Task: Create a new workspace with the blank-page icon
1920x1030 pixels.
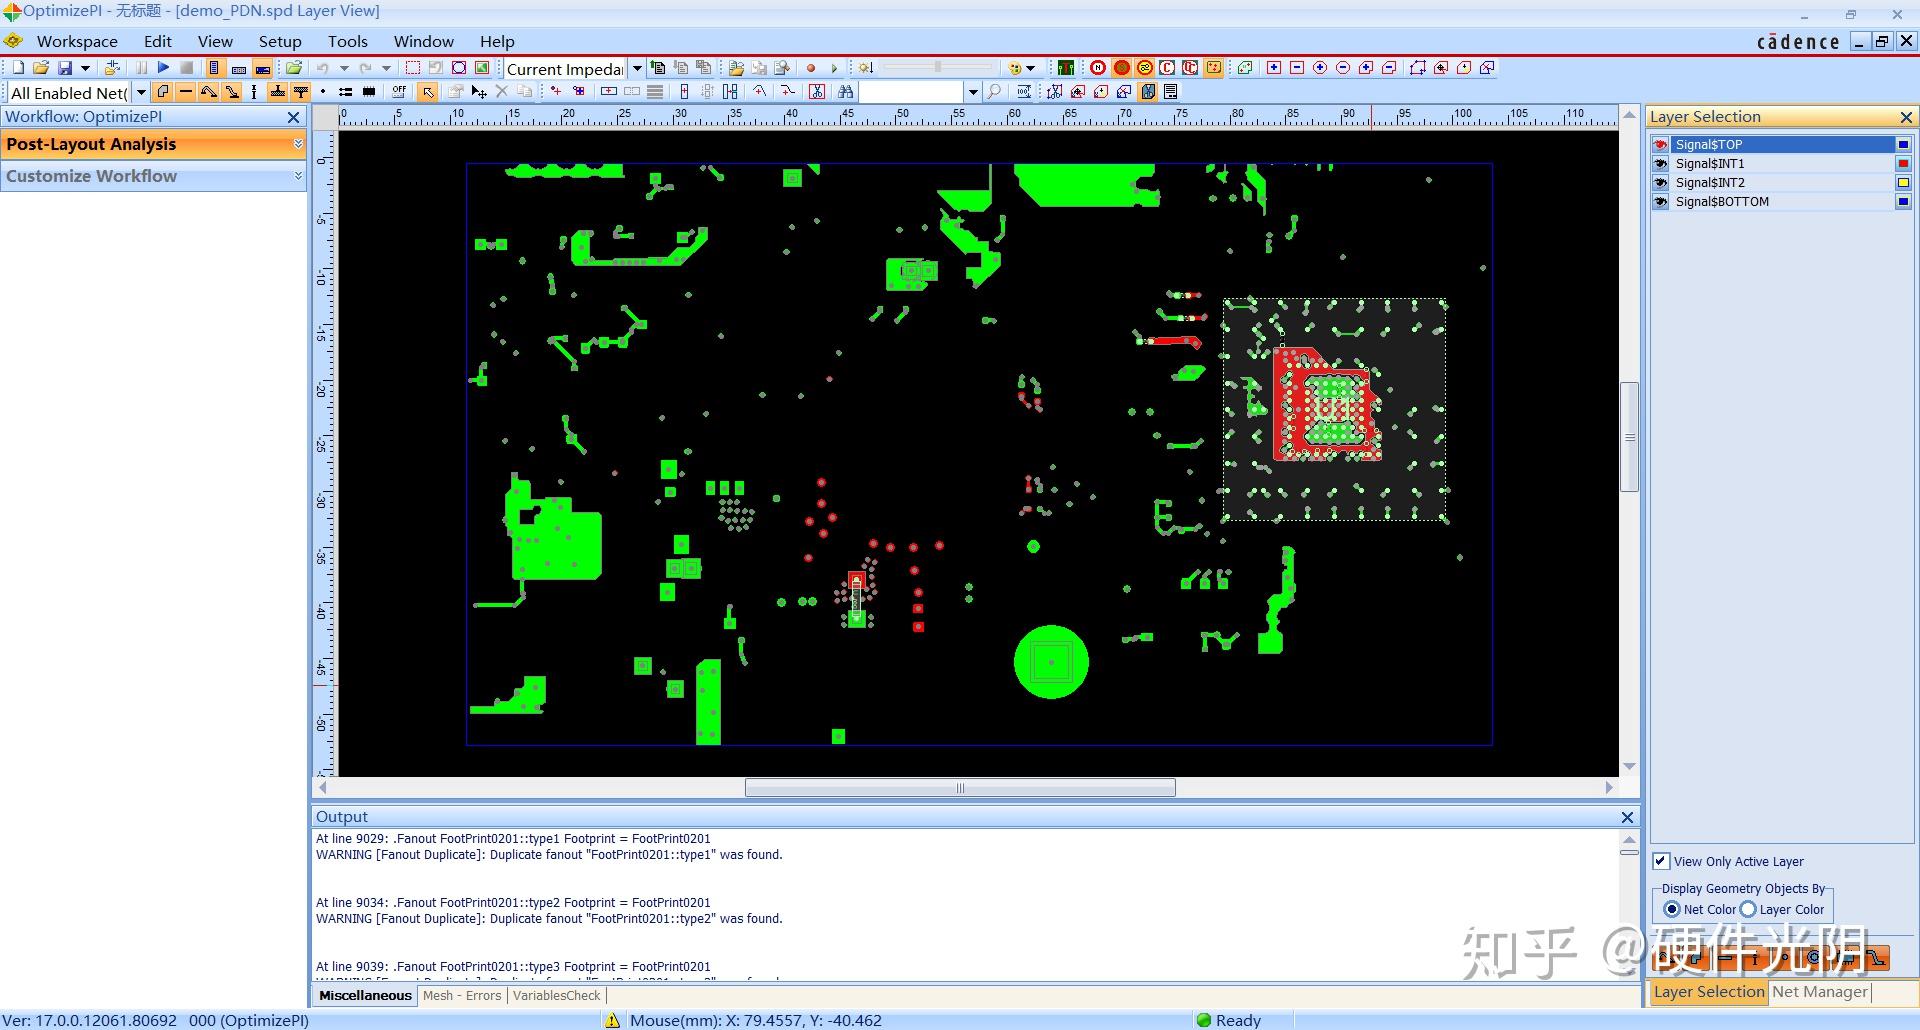Action: click(x=17, y=68)
